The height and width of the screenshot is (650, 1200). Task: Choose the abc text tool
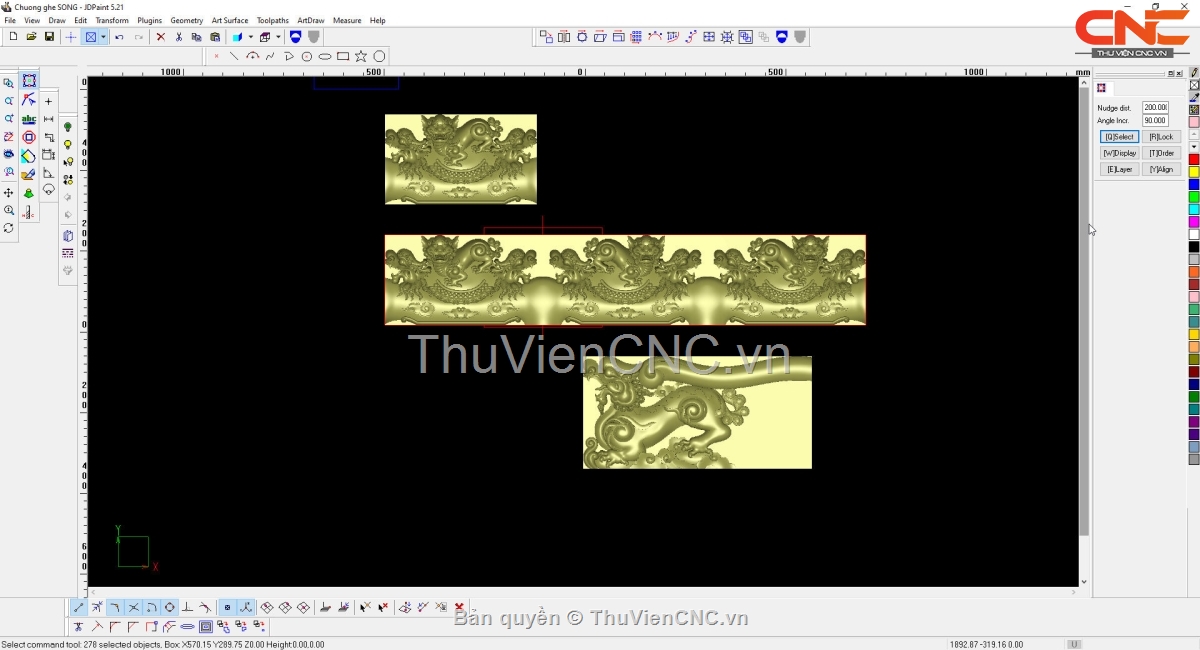[29, 119]
